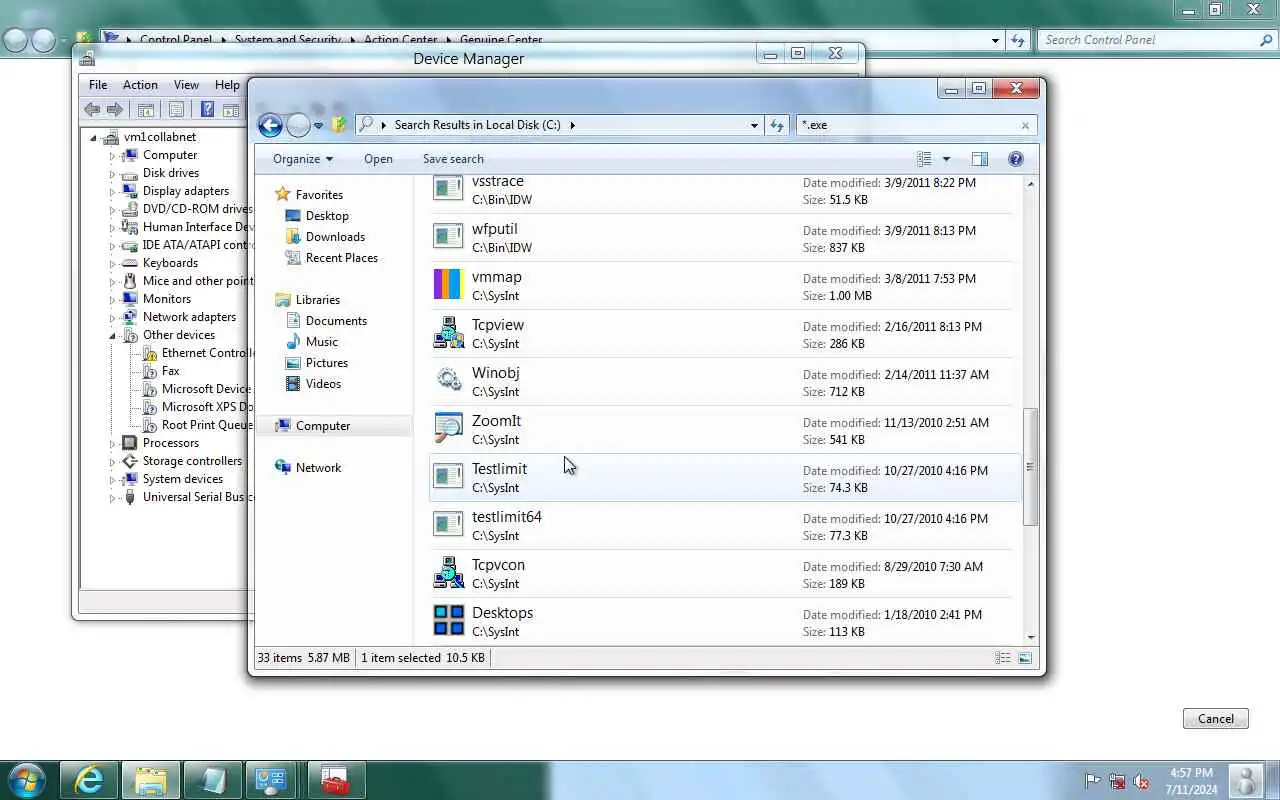The height and width of the screenshot is (800, 1280).
Task: Click Save search button
Action: click(x=453, y=159)
